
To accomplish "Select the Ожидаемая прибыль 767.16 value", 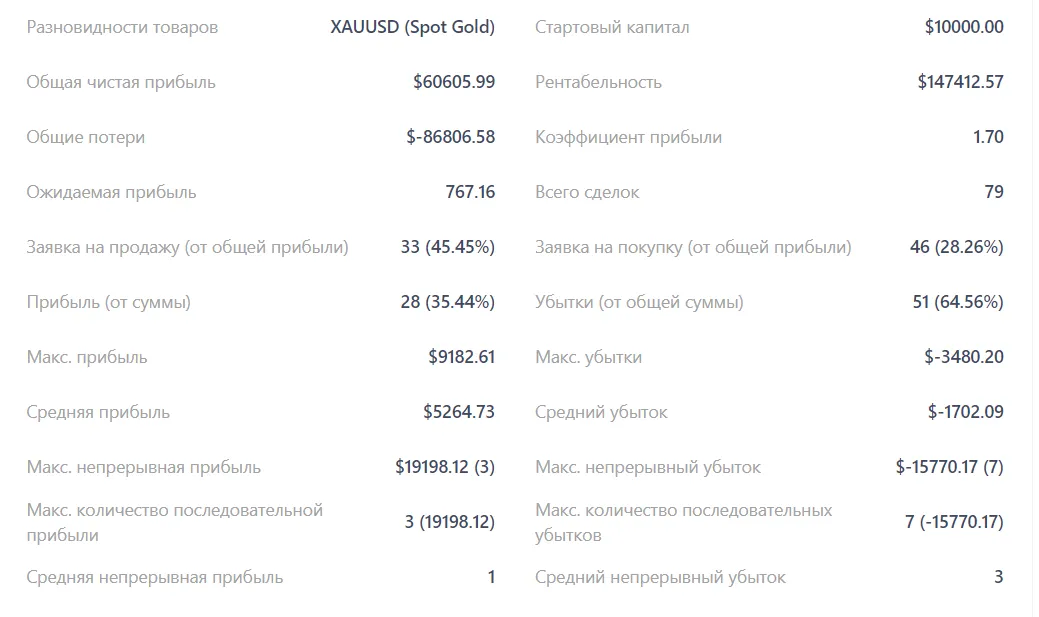I will [x=470, y=192].
